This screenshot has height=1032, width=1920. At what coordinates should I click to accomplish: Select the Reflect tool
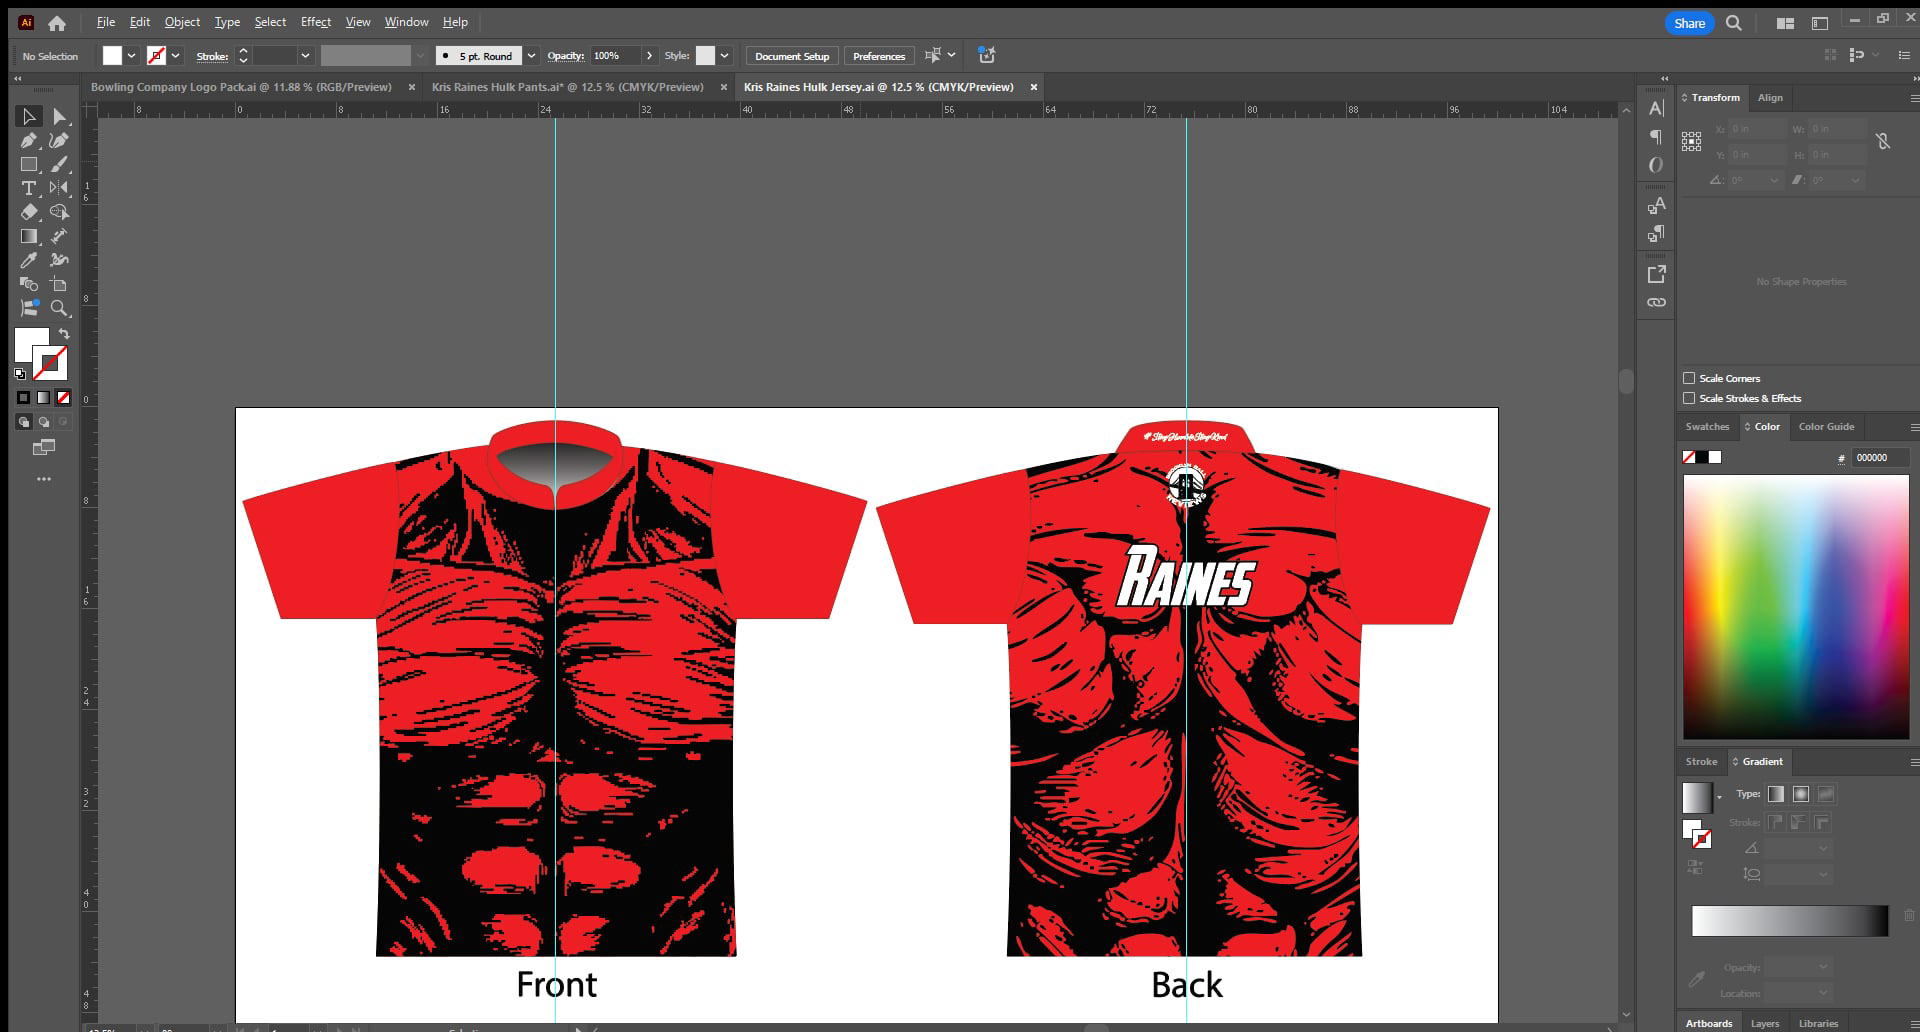point(60,188)
